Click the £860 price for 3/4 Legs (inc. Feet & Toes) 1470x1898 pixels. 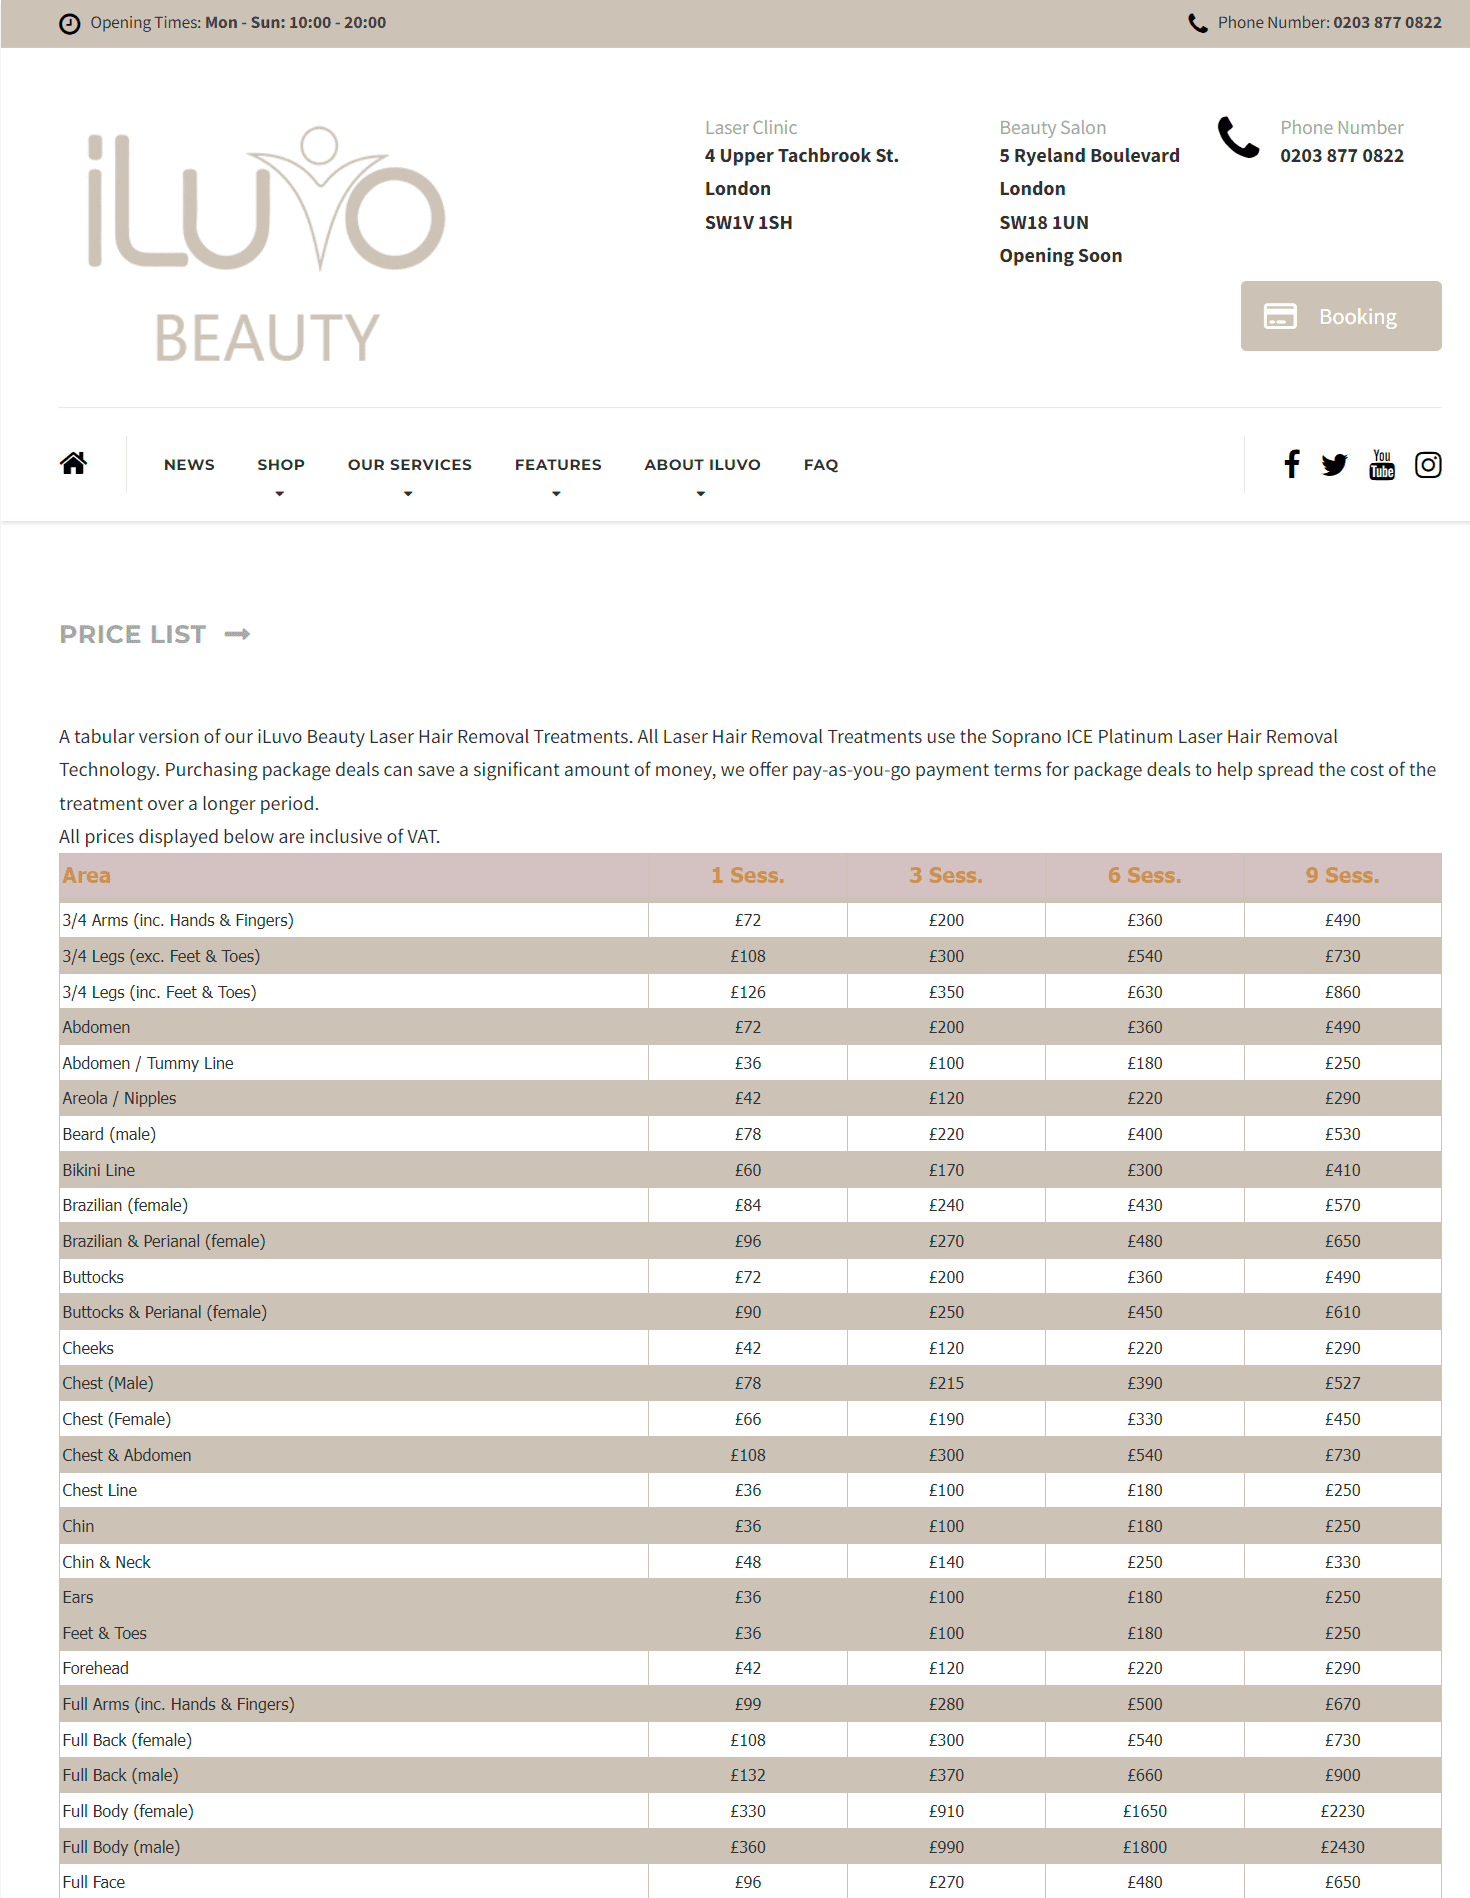(1342, 992)
